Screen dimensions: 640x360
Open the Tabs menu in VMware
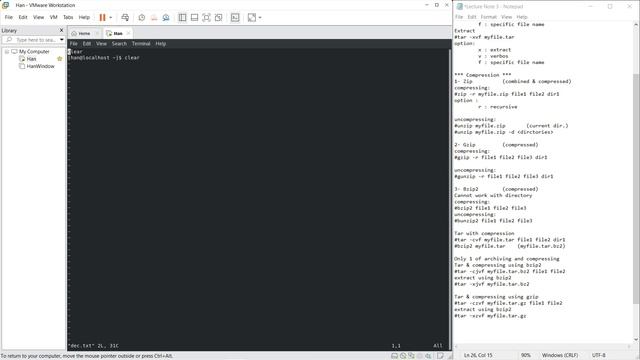click(x=68, y=17)
